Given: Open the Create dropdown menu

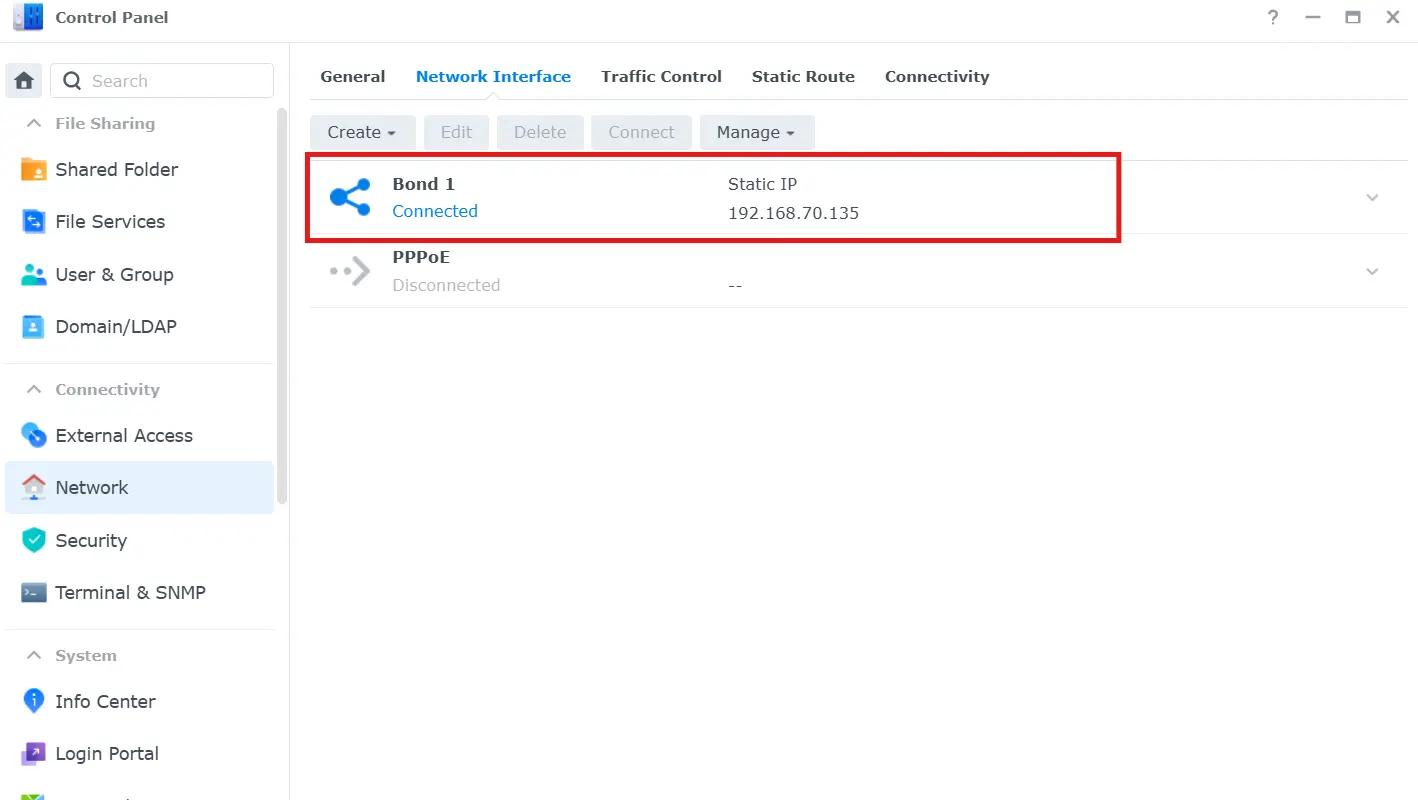Looking at the screenshot, I should (362, 133).
